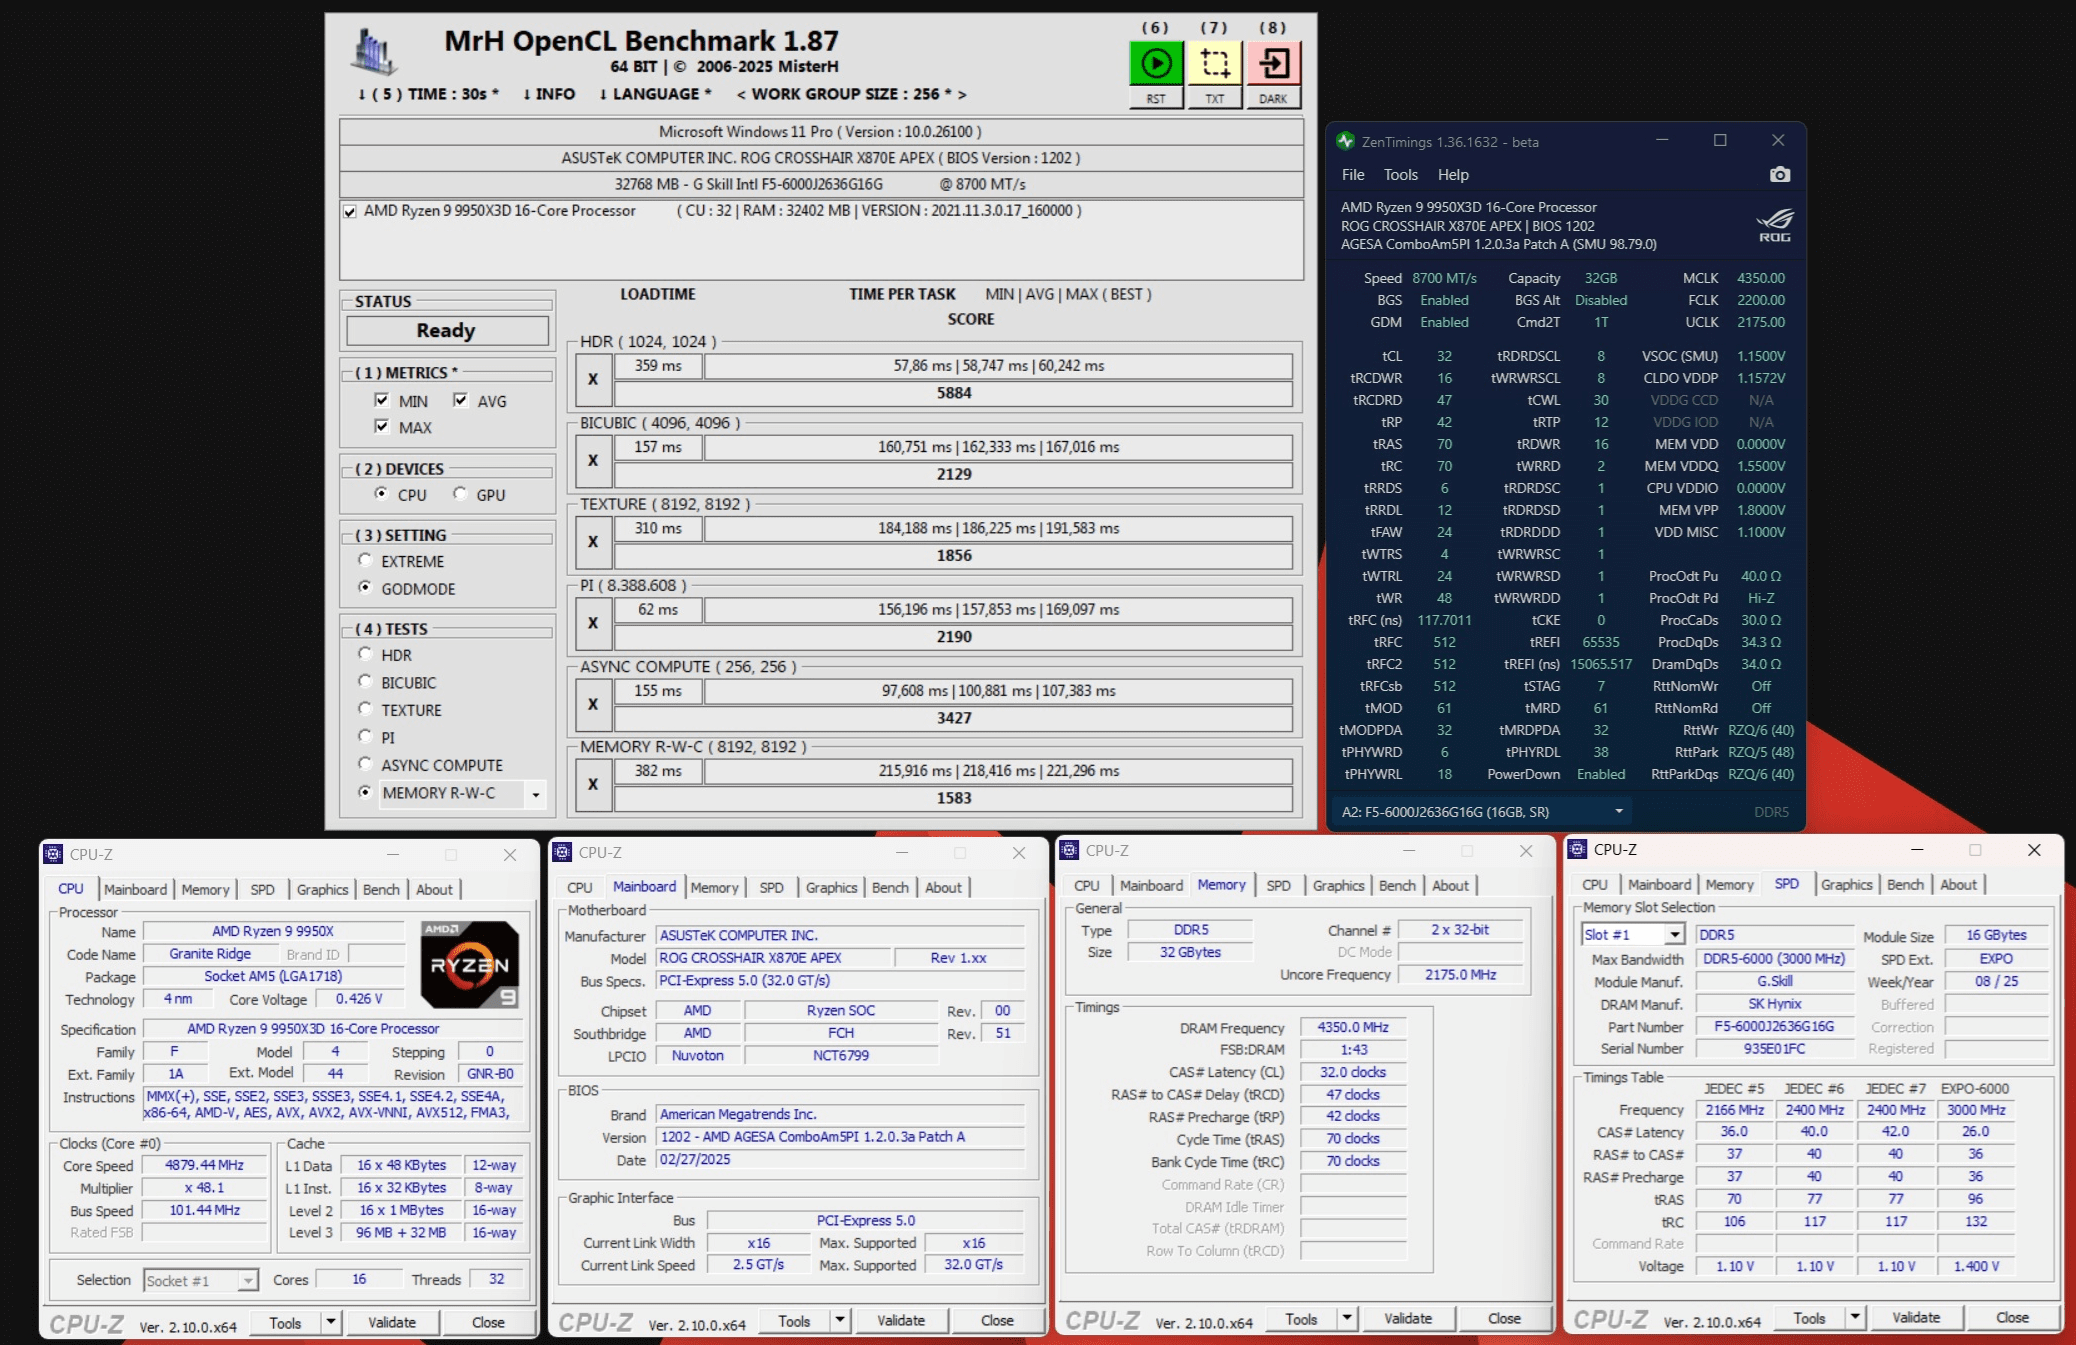Toggle the AVG metrics checkbox
This screenshot has height=1345, width=2076.
460,400
